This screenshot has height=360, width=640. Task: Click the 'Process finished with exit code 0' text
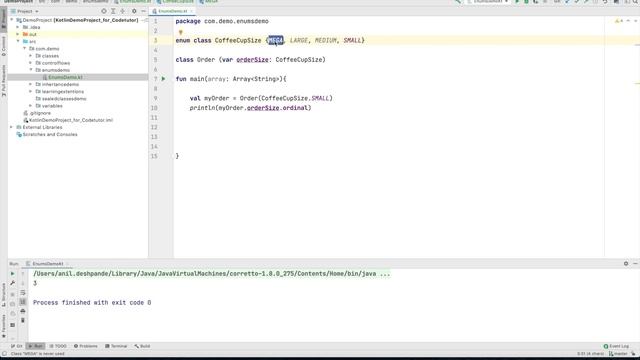[x=92, y=302]
